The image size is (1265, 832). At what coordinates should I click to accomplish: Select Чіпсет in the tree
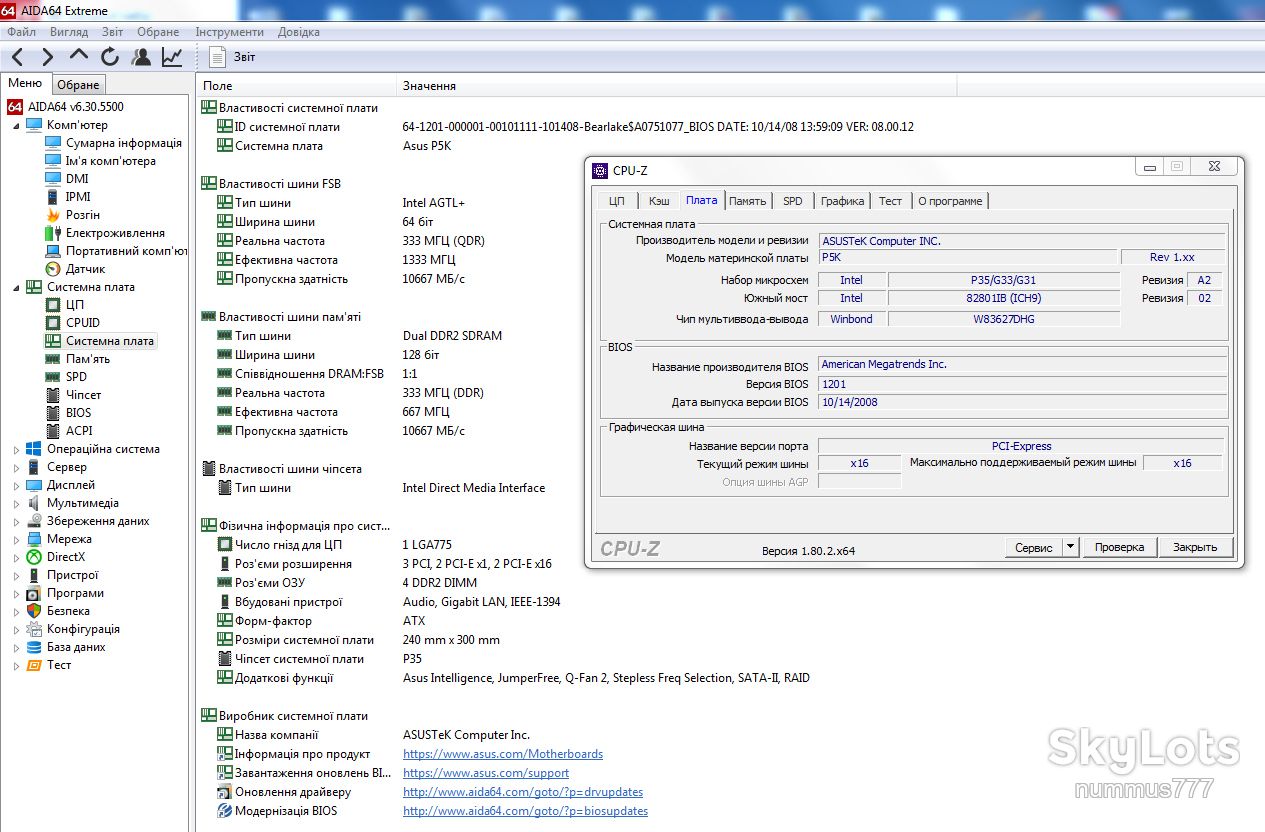83,395
